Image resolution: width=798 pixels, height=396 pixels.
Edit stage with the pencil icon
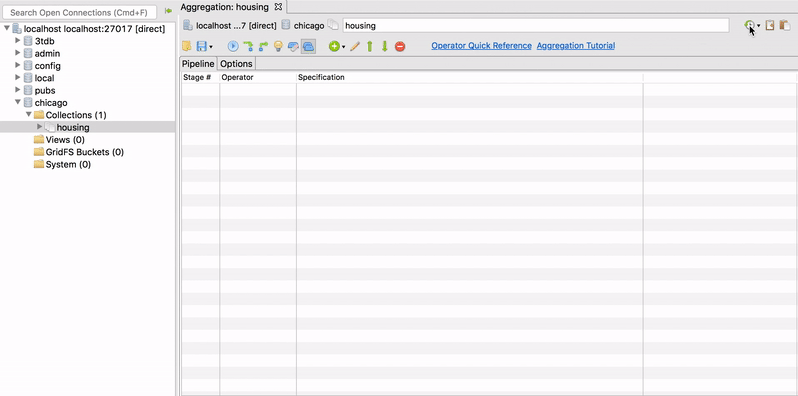pyautogui.click(x=355, y=46)
